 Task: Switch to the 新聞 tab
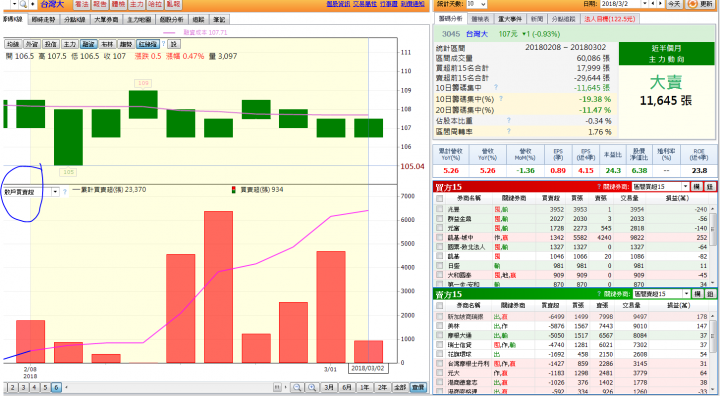tap(536, 19)
